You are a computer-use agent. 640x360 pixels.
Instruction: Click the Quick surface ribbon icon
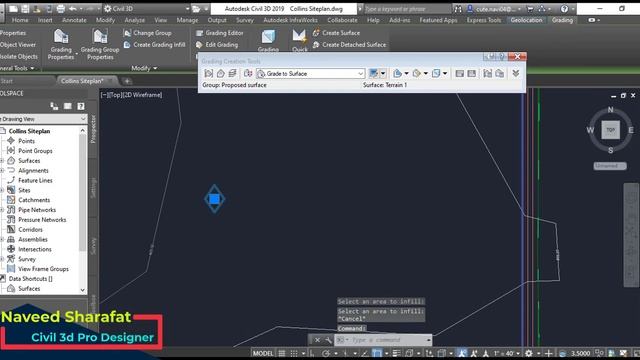pos(300,40)
